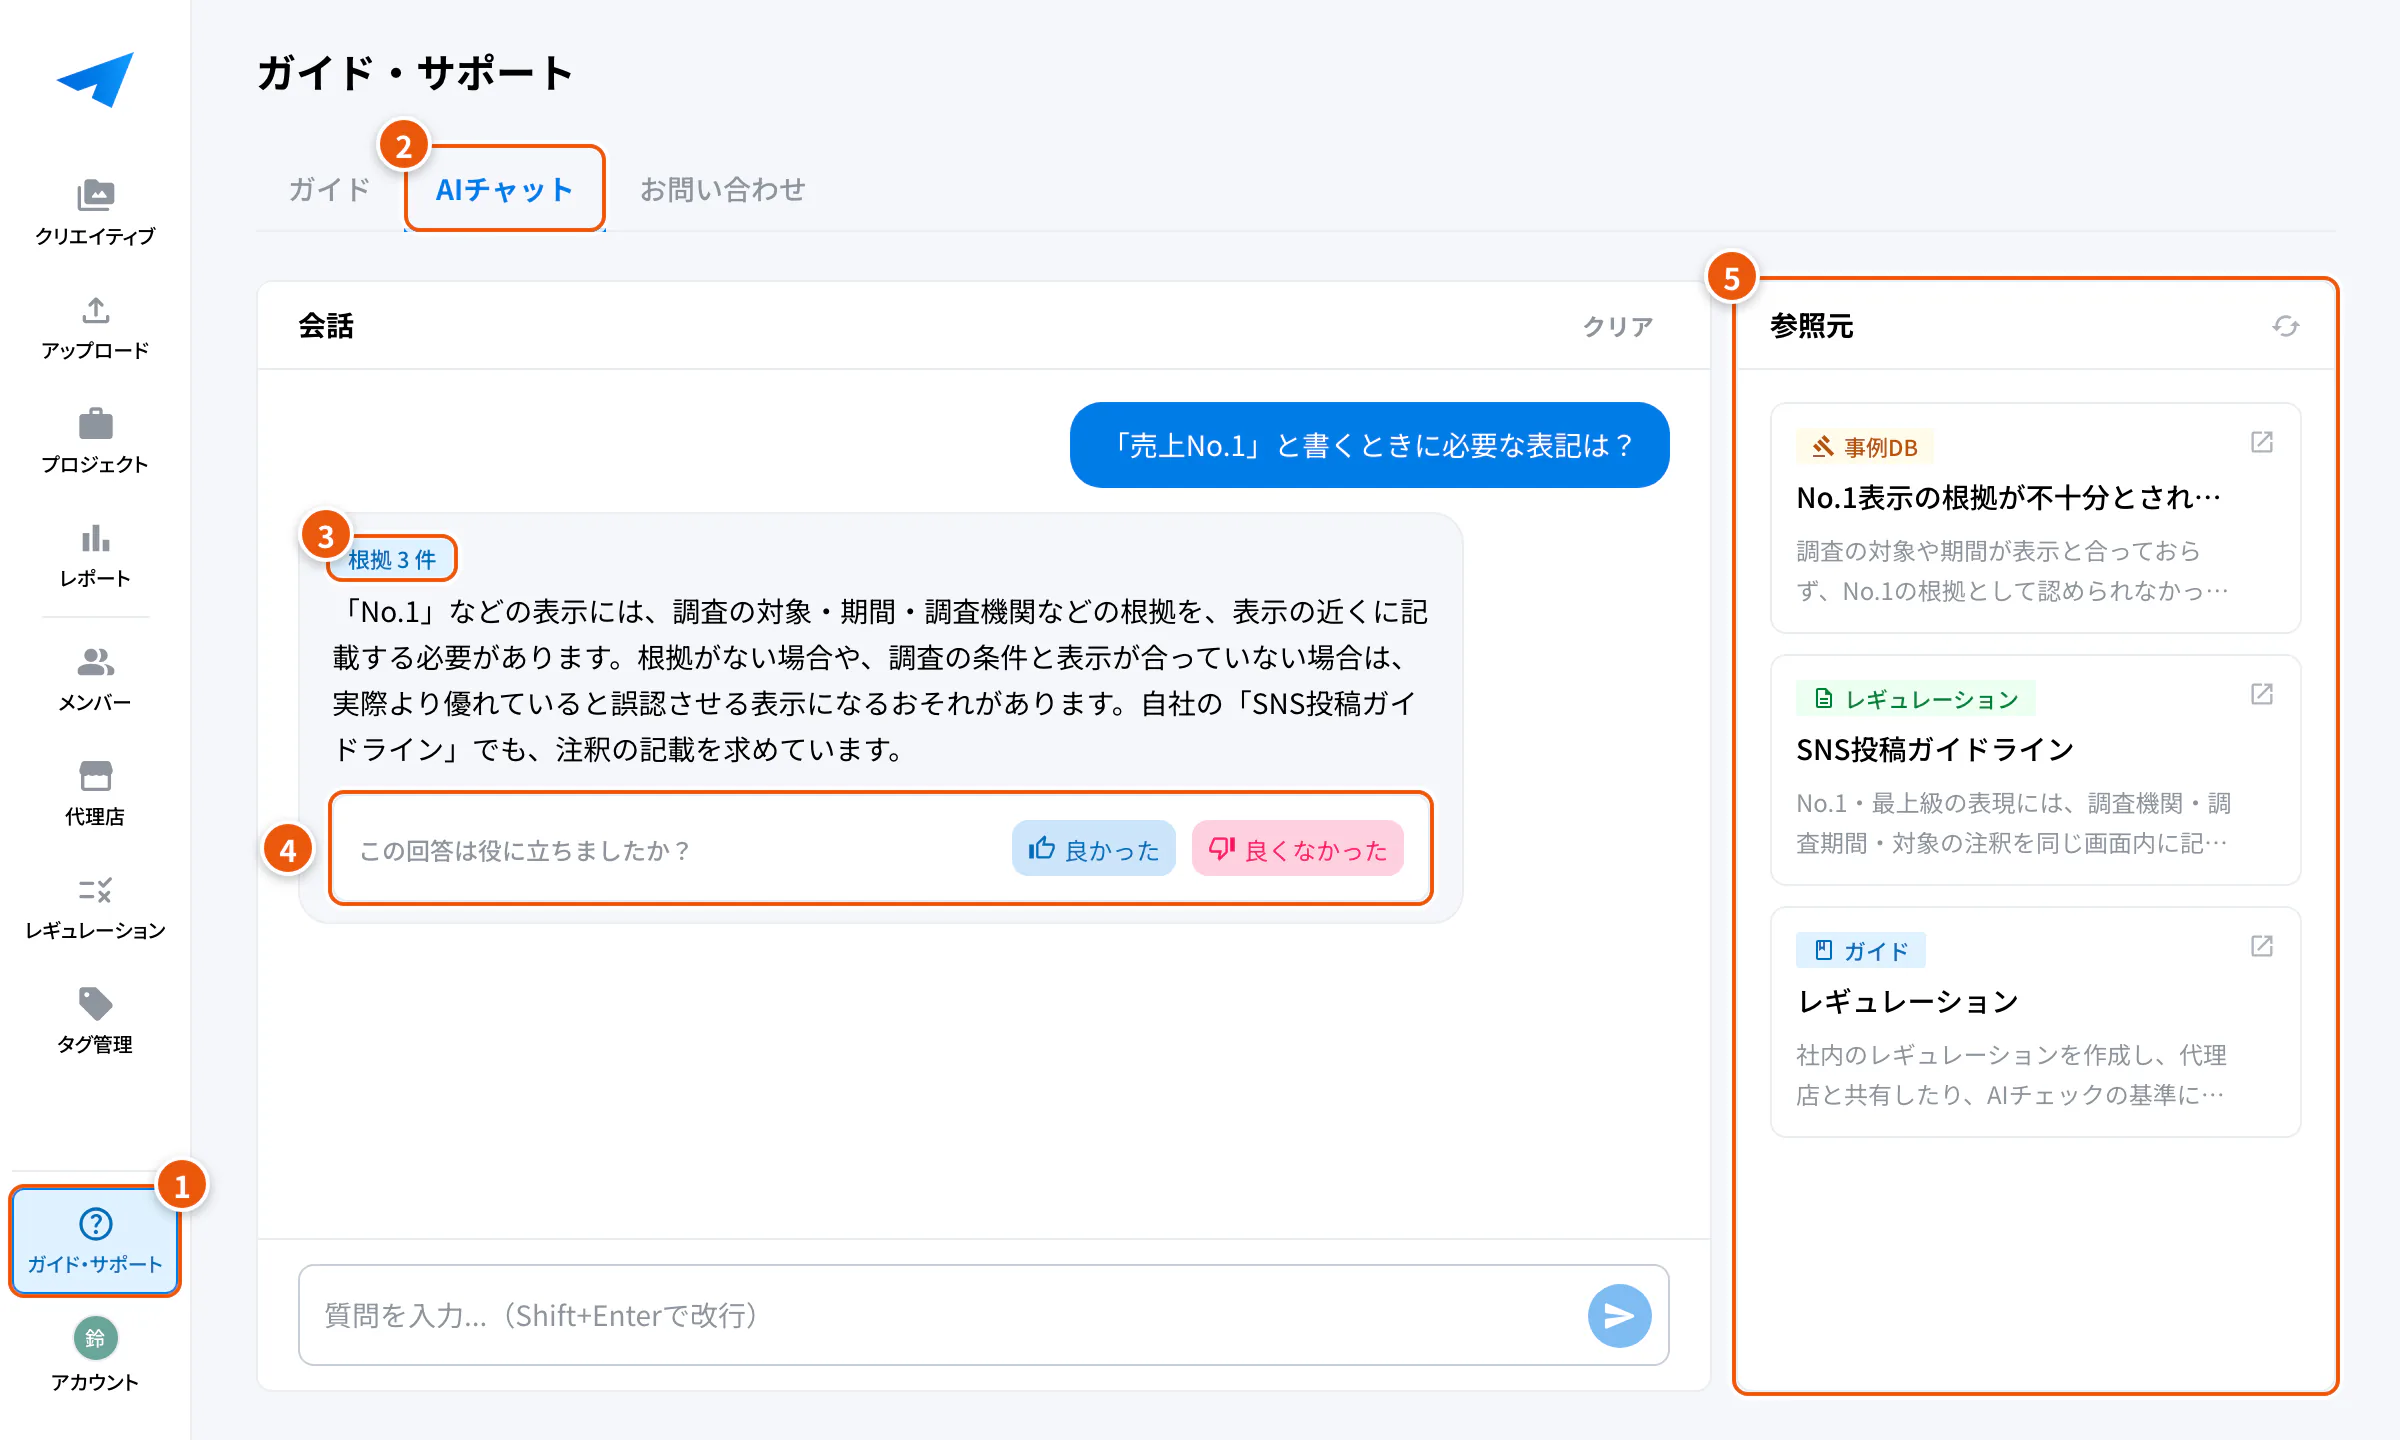Select ガイド・サポート in the sidebar
Viewport: 2400px width, 1440px height.
coord(95,1241)
